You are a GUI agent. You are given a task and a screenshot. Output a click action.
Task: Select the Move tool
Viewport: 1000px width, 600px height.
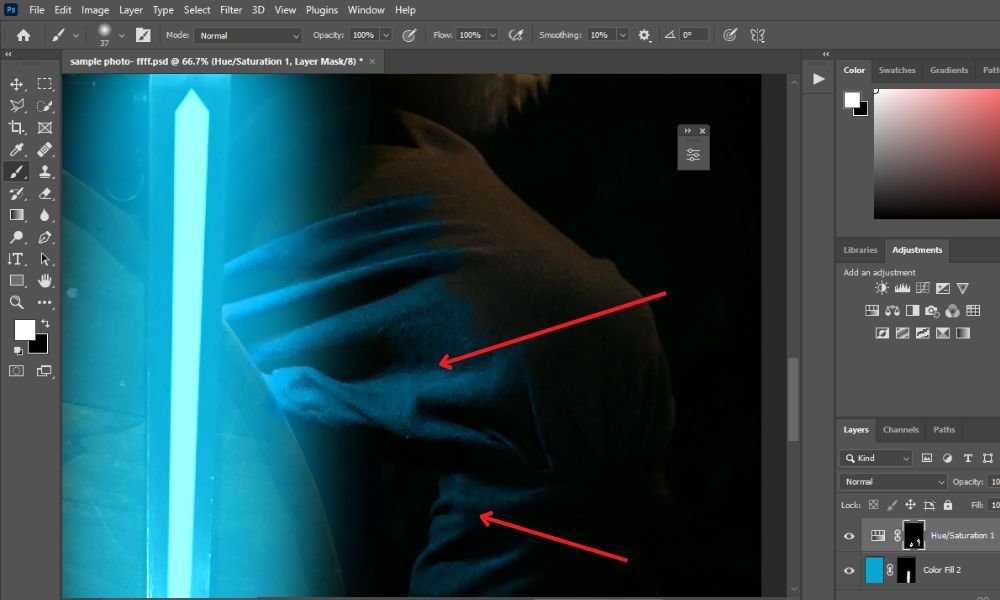pyautogui.click(x=17, y=84)
